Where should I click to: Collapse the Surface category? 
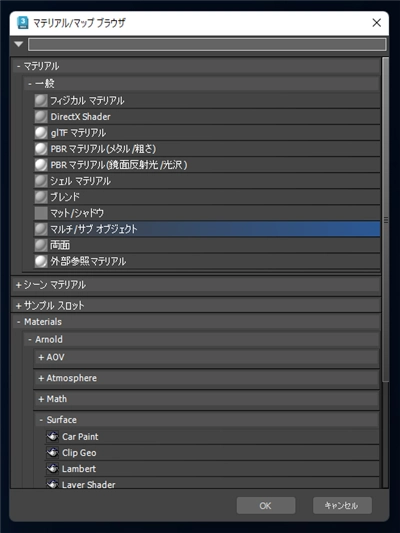41,420
